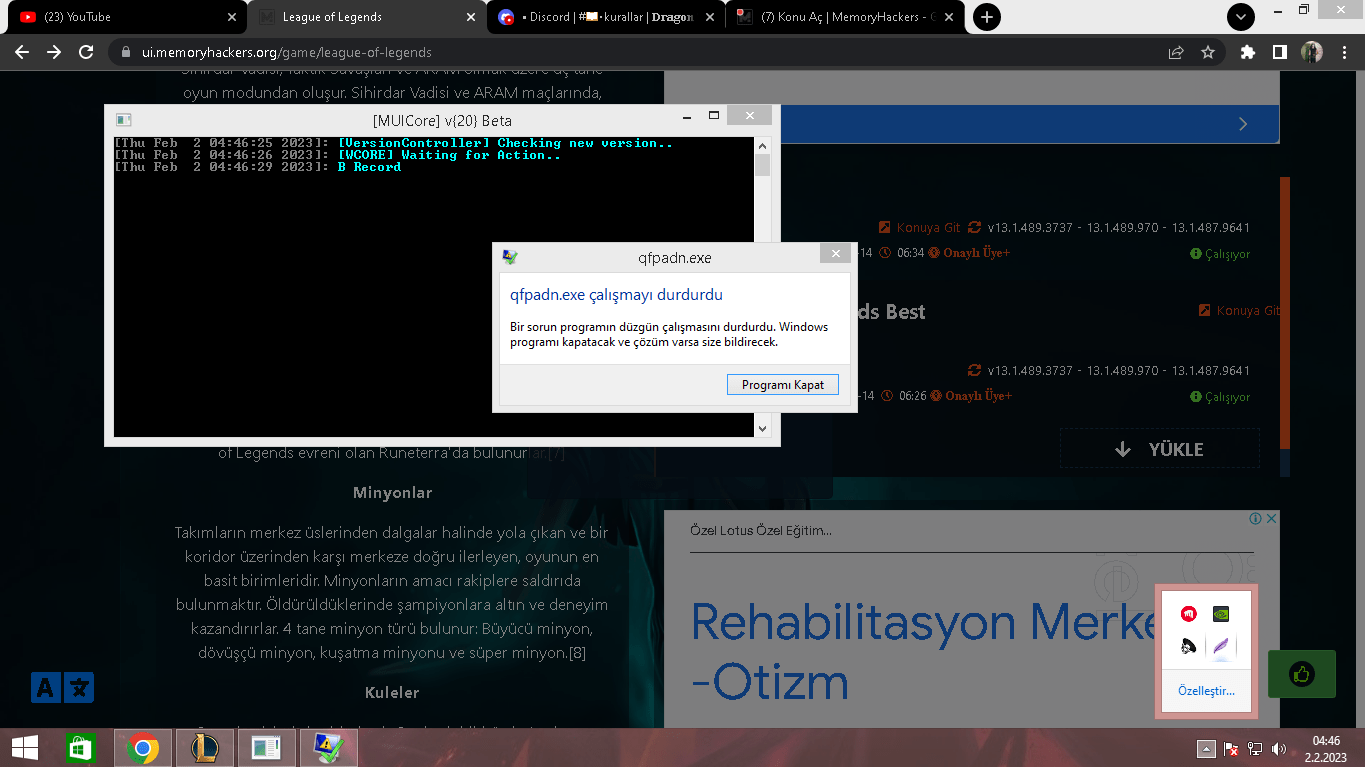The height and width of the screenshot is (767, 1365).
Task: Expand the blue banner chevron arrow
Action: click(1243, 124)
